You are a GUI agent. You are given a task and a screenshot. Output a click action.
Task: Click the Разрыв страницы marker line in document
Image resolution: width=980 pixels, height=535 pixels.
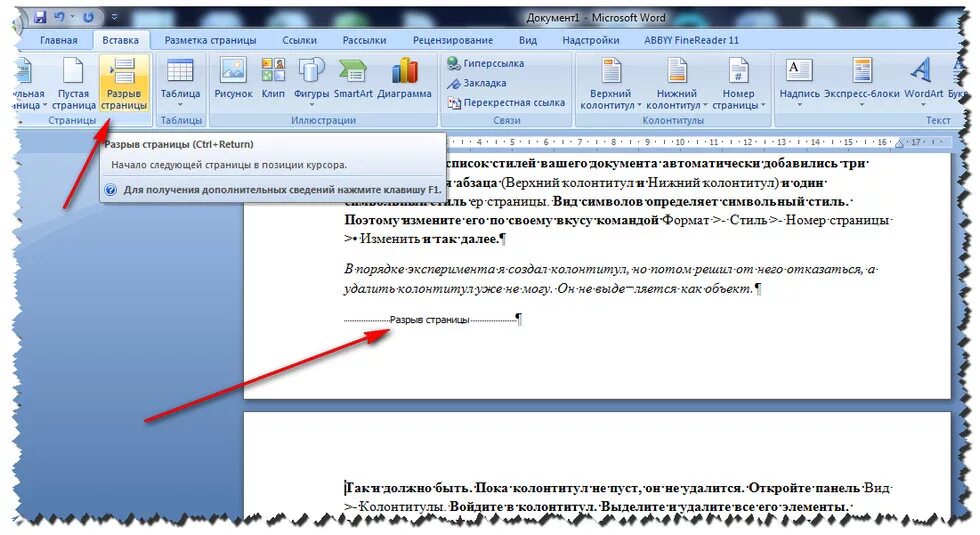click(430, 319)
